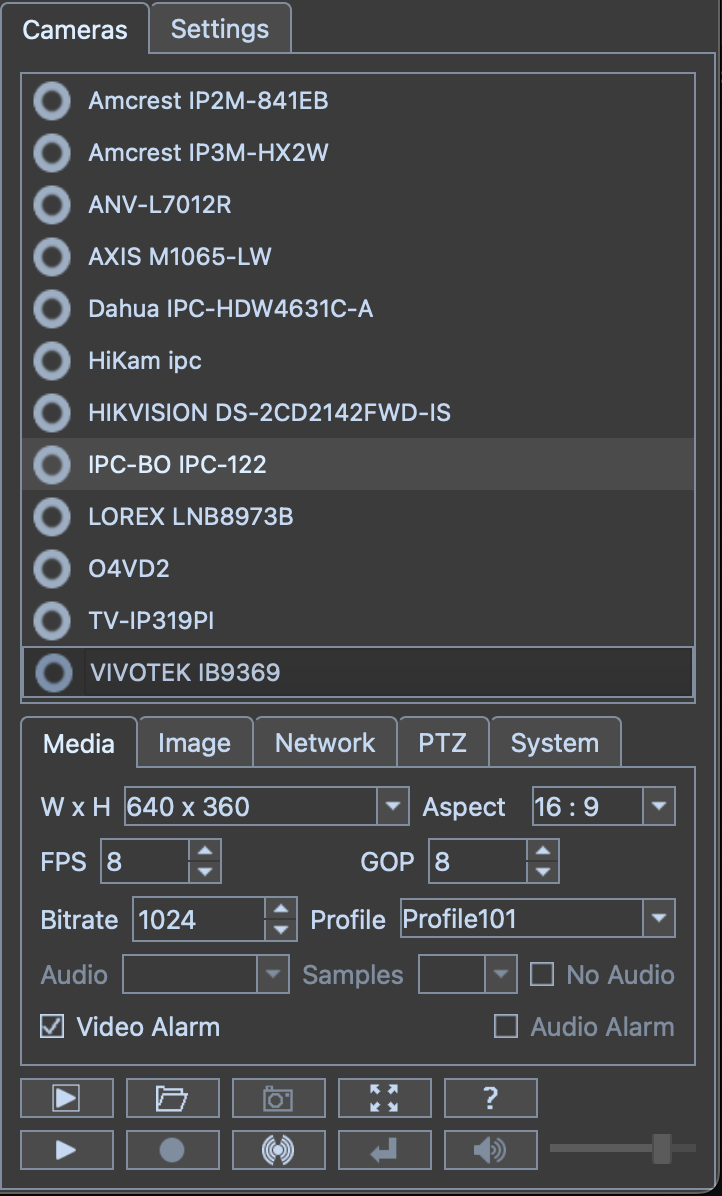Switch to the Settings tab
The height and width of the screenshot is (1196, 722).
coord(220,29)
